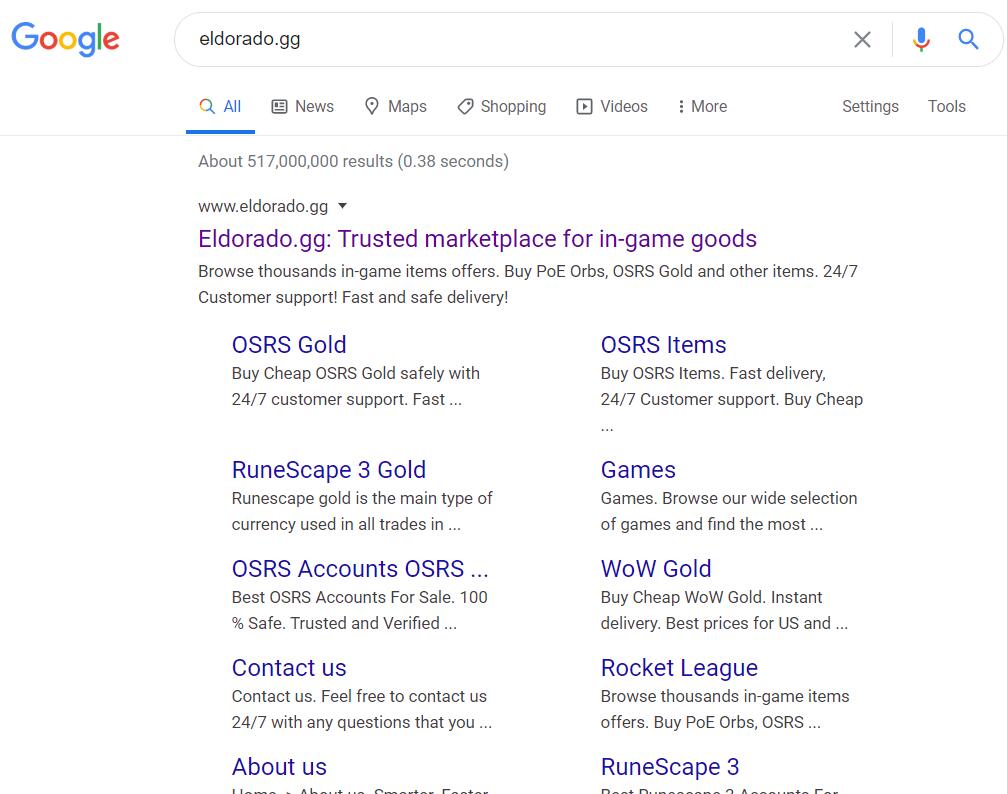Click the newspaper icon beside News
Viewport: 1007px width, 794px height.
pos(279,106)
